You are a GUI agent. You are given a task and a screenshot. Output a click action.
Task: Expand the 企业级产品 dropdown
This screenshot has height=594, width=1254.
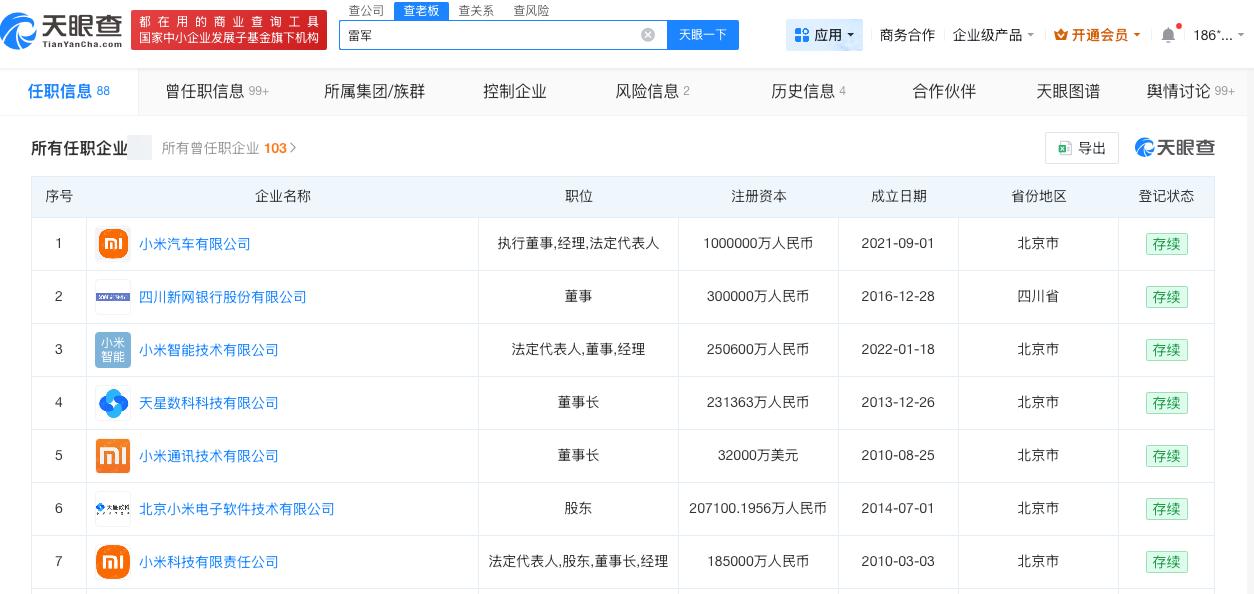click(993, 35)
